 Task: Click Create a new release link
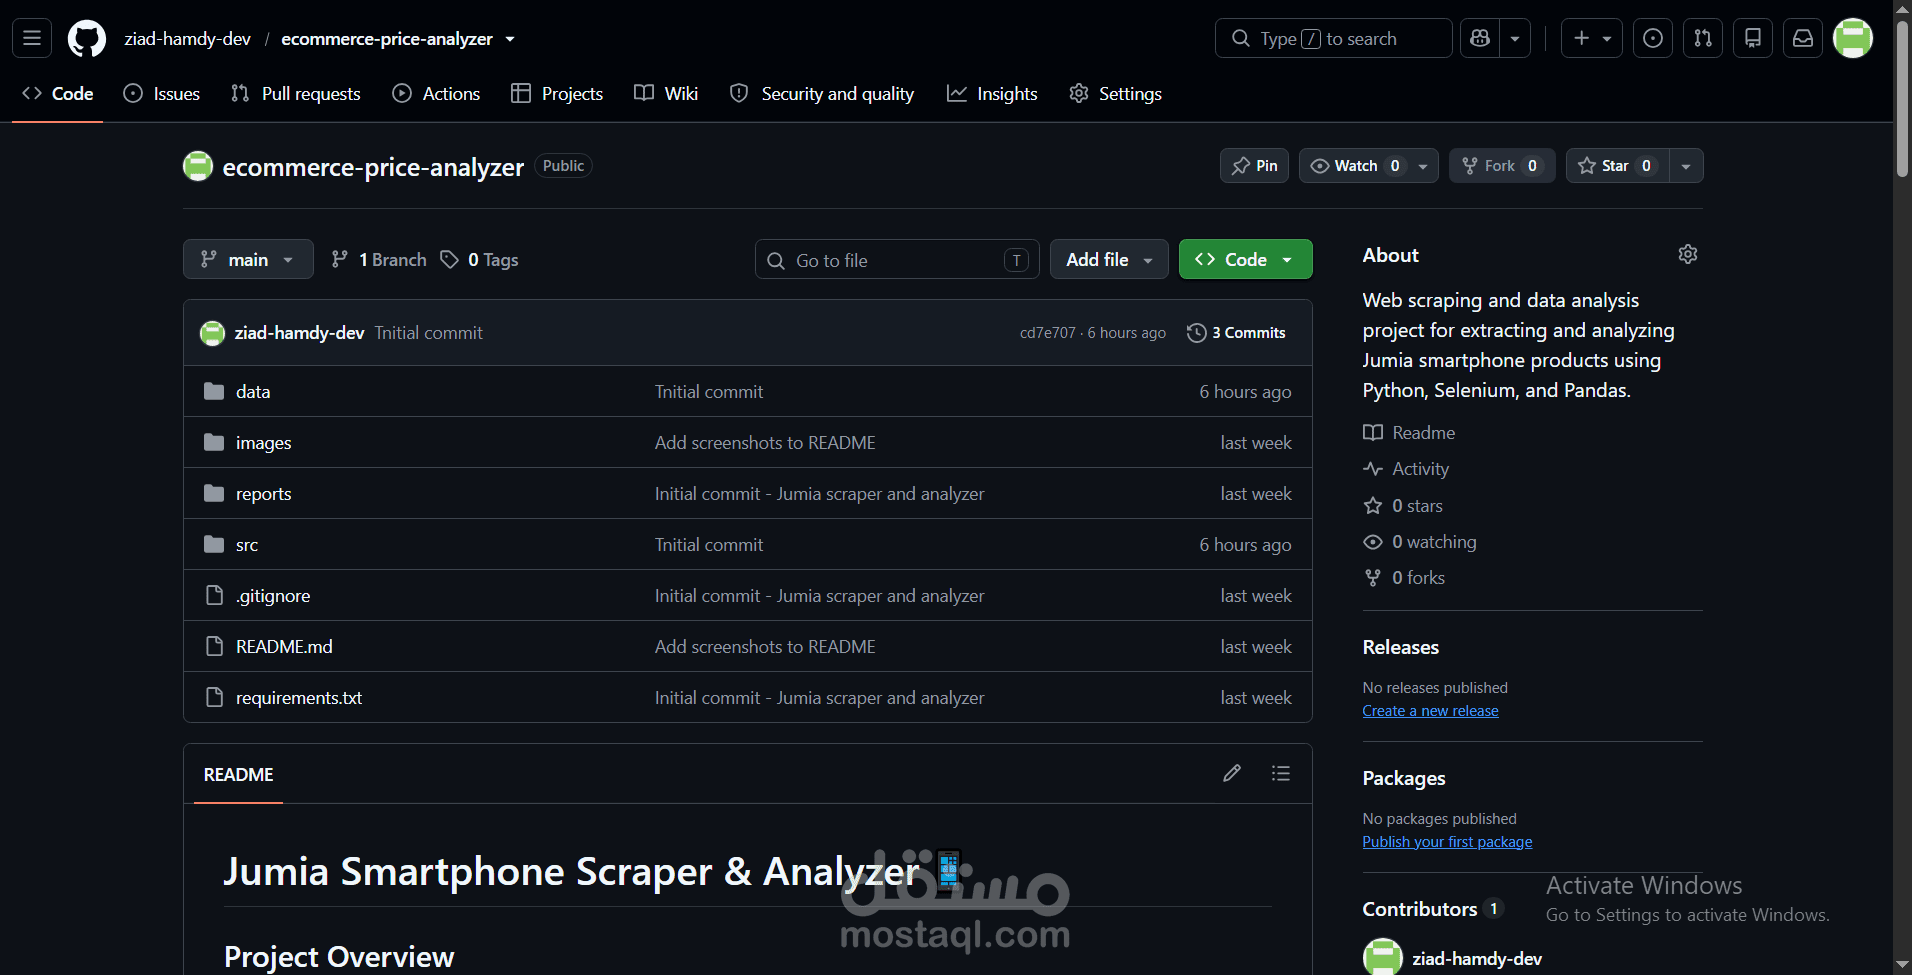[1430, 711]
